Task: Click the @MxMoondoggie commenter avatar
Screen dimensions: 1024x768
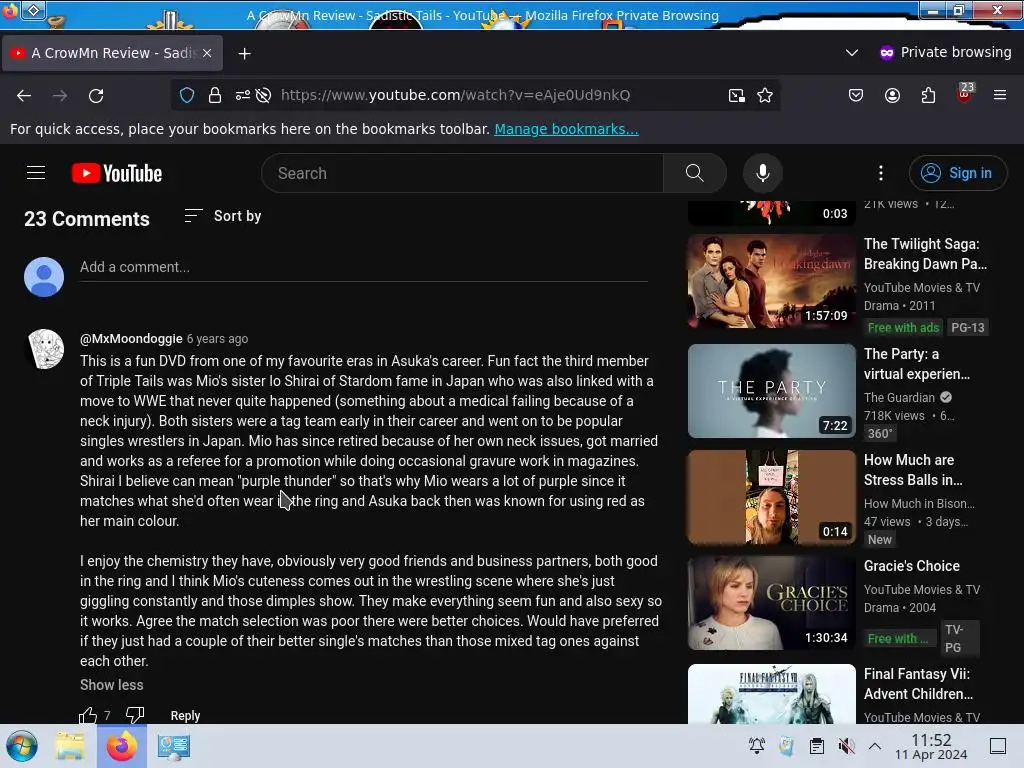Action: 44,349
